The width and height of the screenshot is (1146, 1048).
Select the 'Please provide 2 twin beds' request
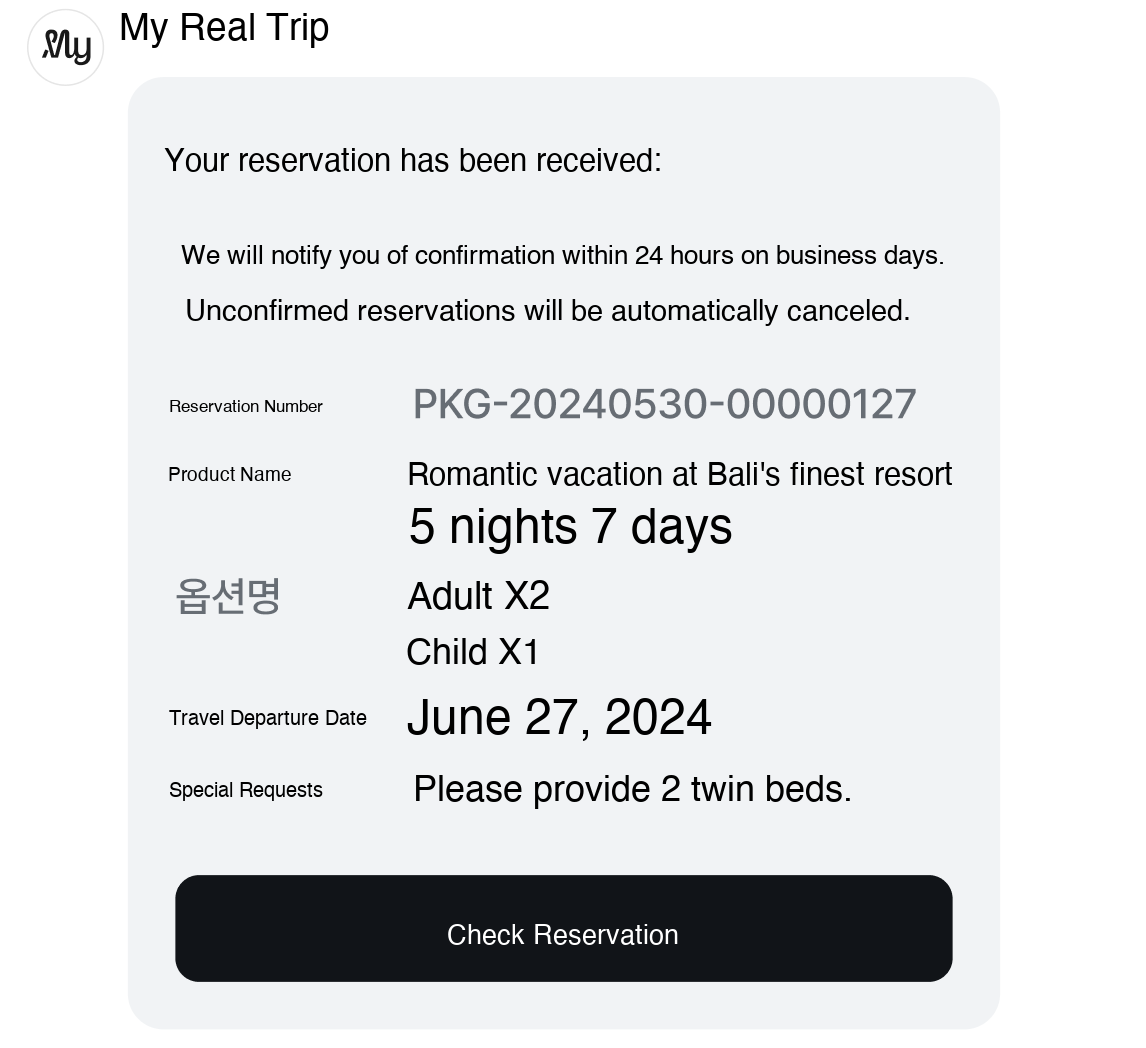pyautogui.click(x=632, y=789)
